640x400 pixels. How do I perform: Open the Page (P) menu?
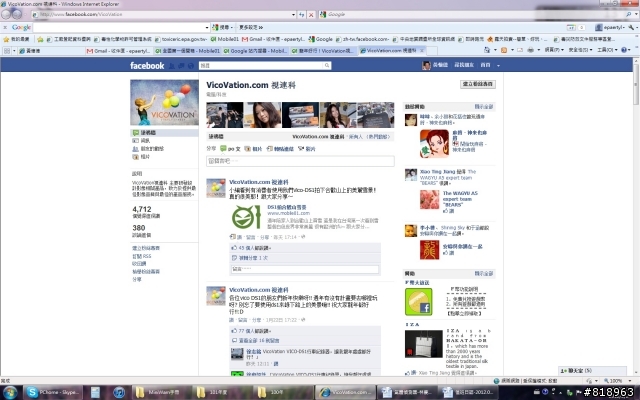coord(553,50)
